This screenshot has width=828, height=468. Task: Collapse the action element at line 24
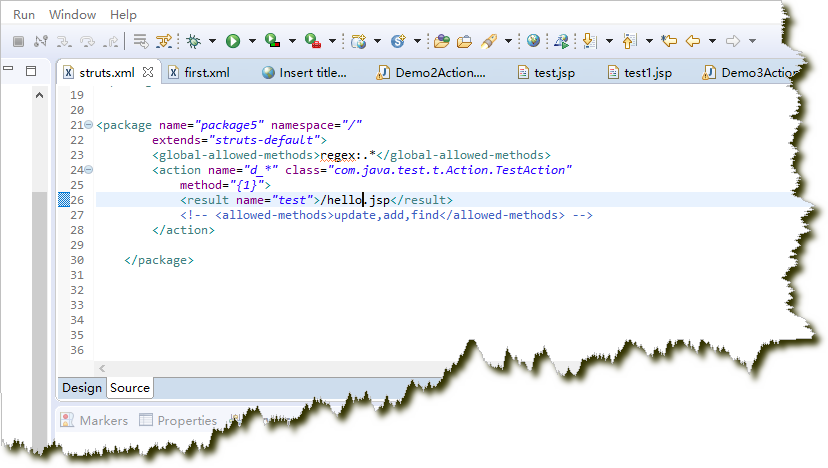click(x=89, y=170)
